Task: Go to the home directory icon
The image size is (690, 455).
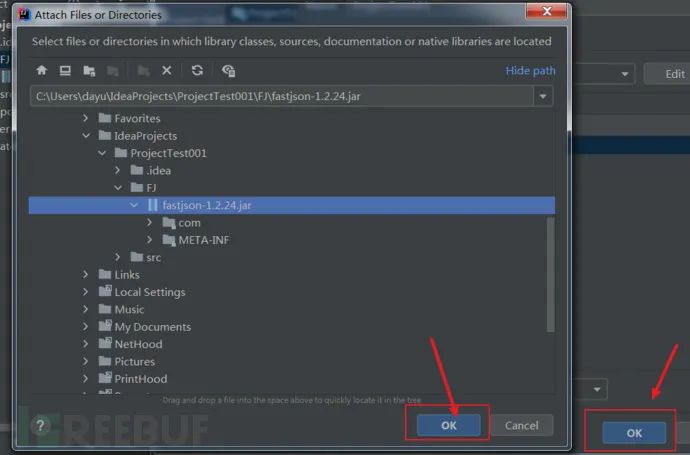Action: click(x=42, y=70)
